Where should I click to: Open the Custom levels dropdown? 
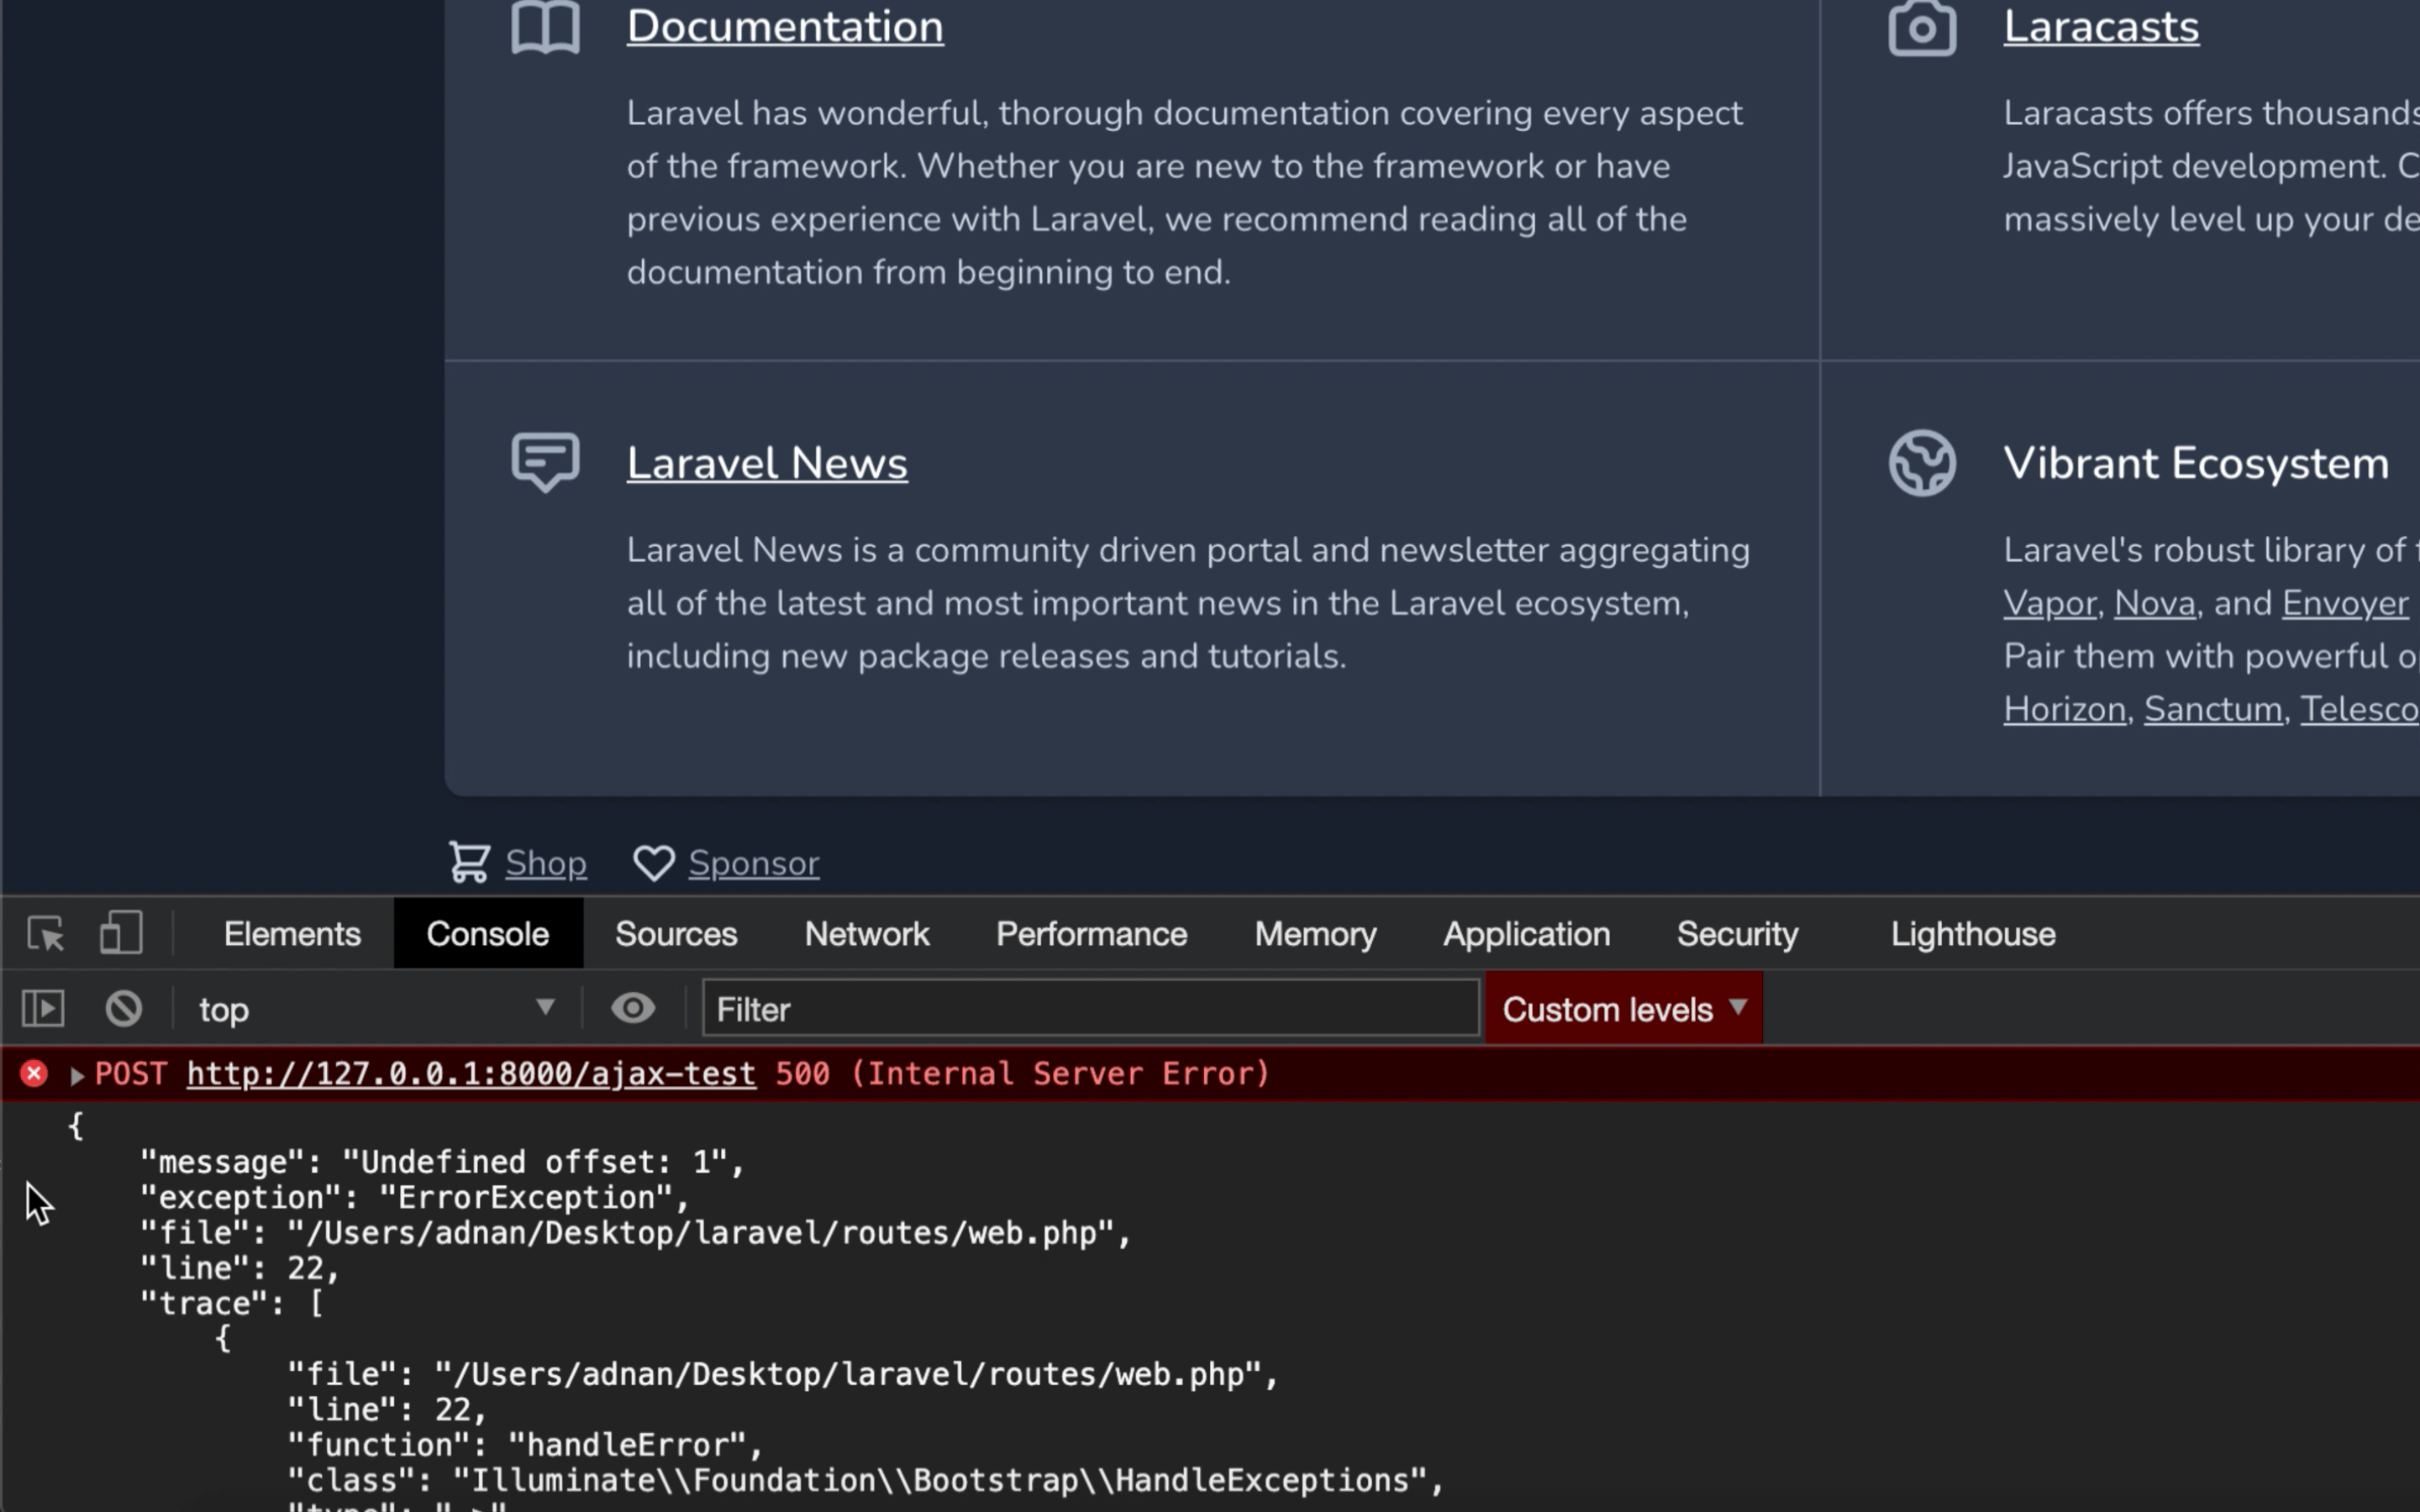click(x=1624, y=1009)
